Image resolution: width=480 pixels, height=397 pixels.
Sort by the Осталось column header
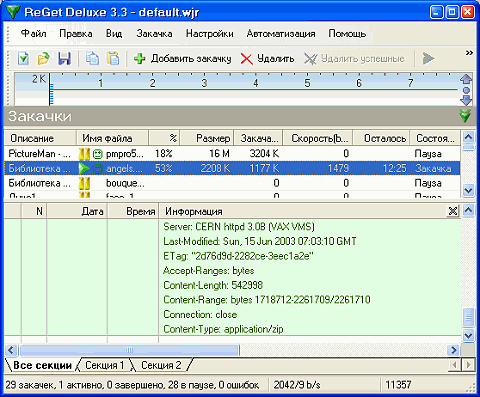click(x=382, y=138)
